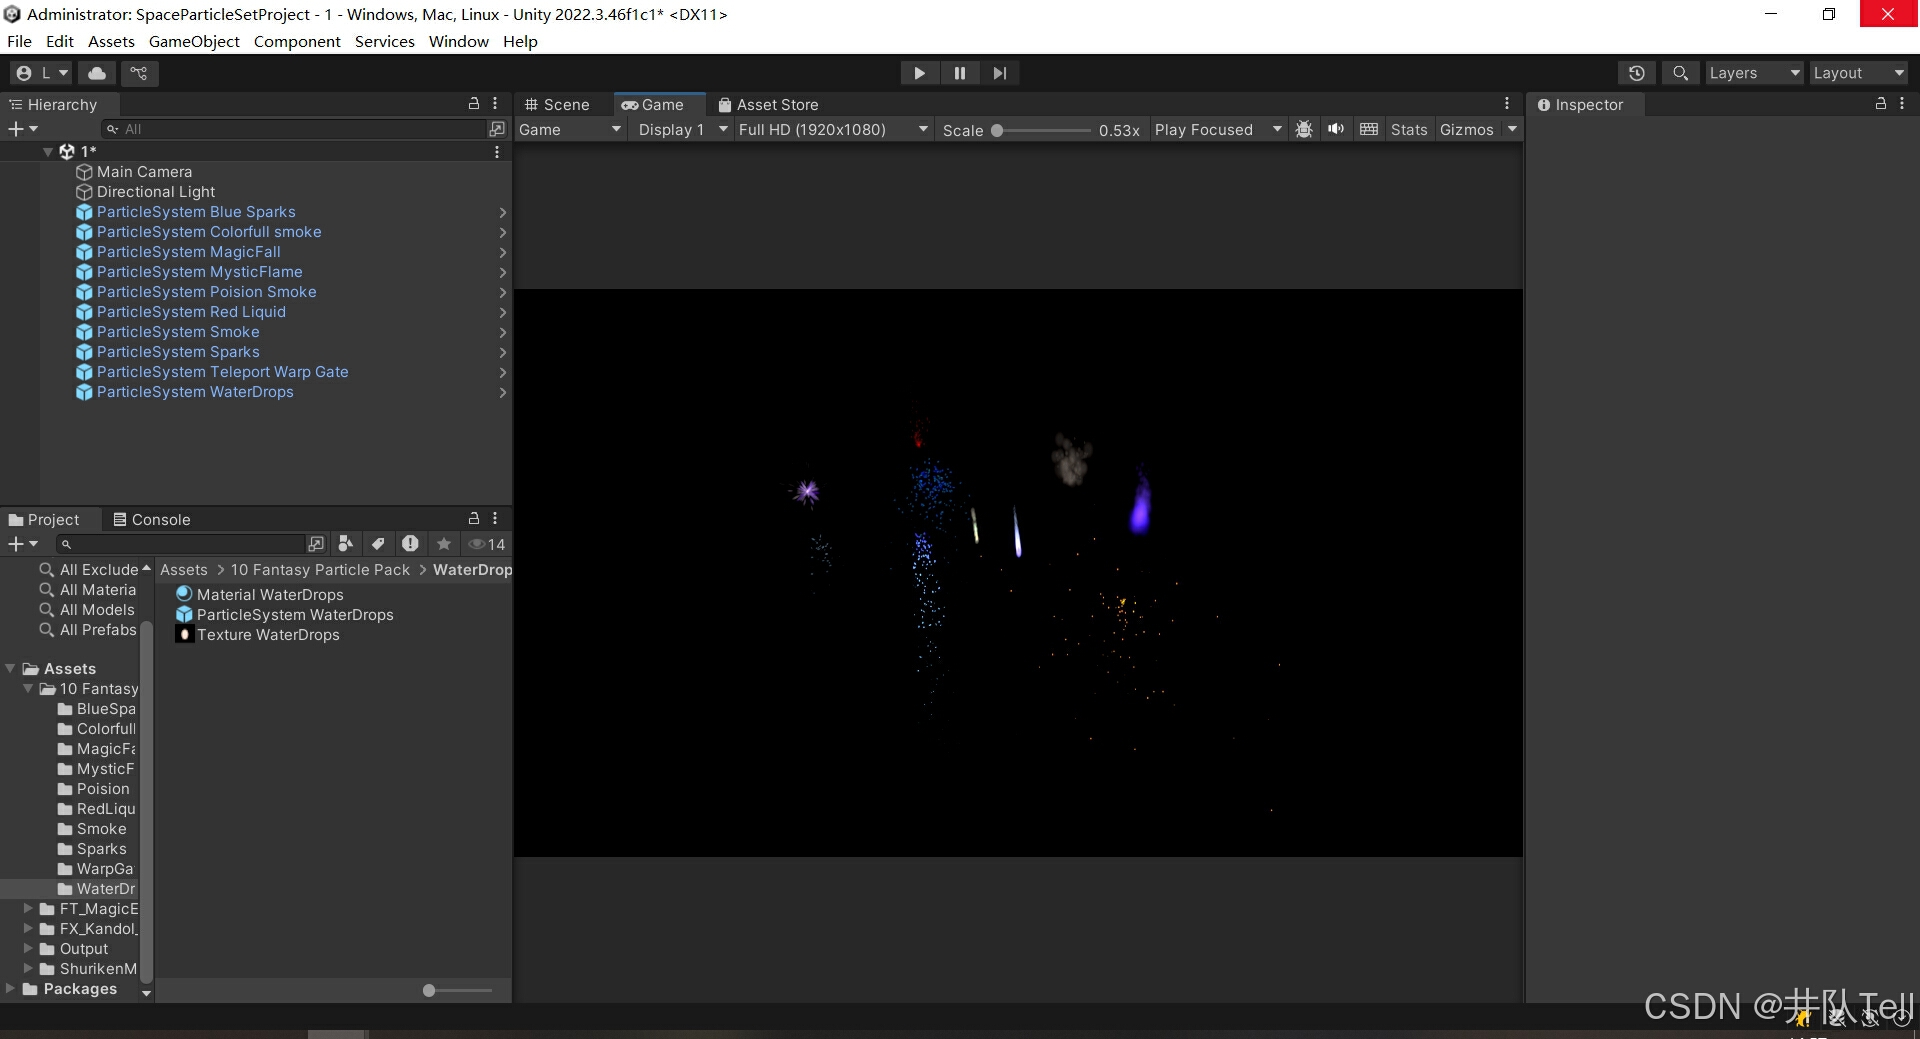The width and height of the screenshot is (1920, 1039).
Task: Switch to the Scene tab
Action: [x=558, y=104]
